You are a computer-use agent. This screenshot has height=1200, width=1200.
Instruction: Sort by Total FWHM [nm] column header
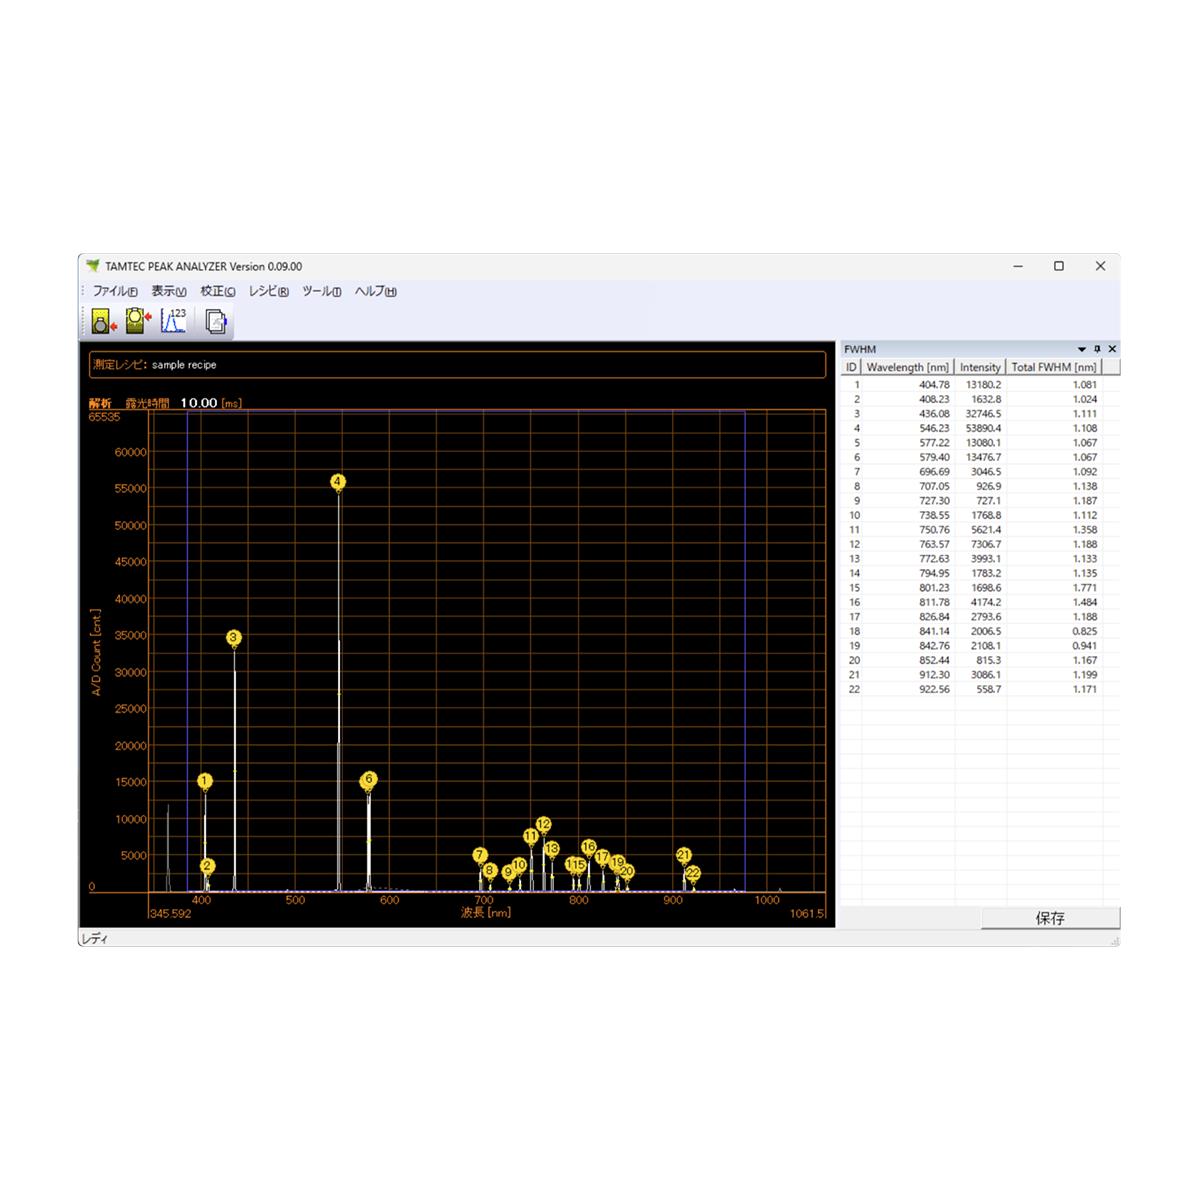1053,367
